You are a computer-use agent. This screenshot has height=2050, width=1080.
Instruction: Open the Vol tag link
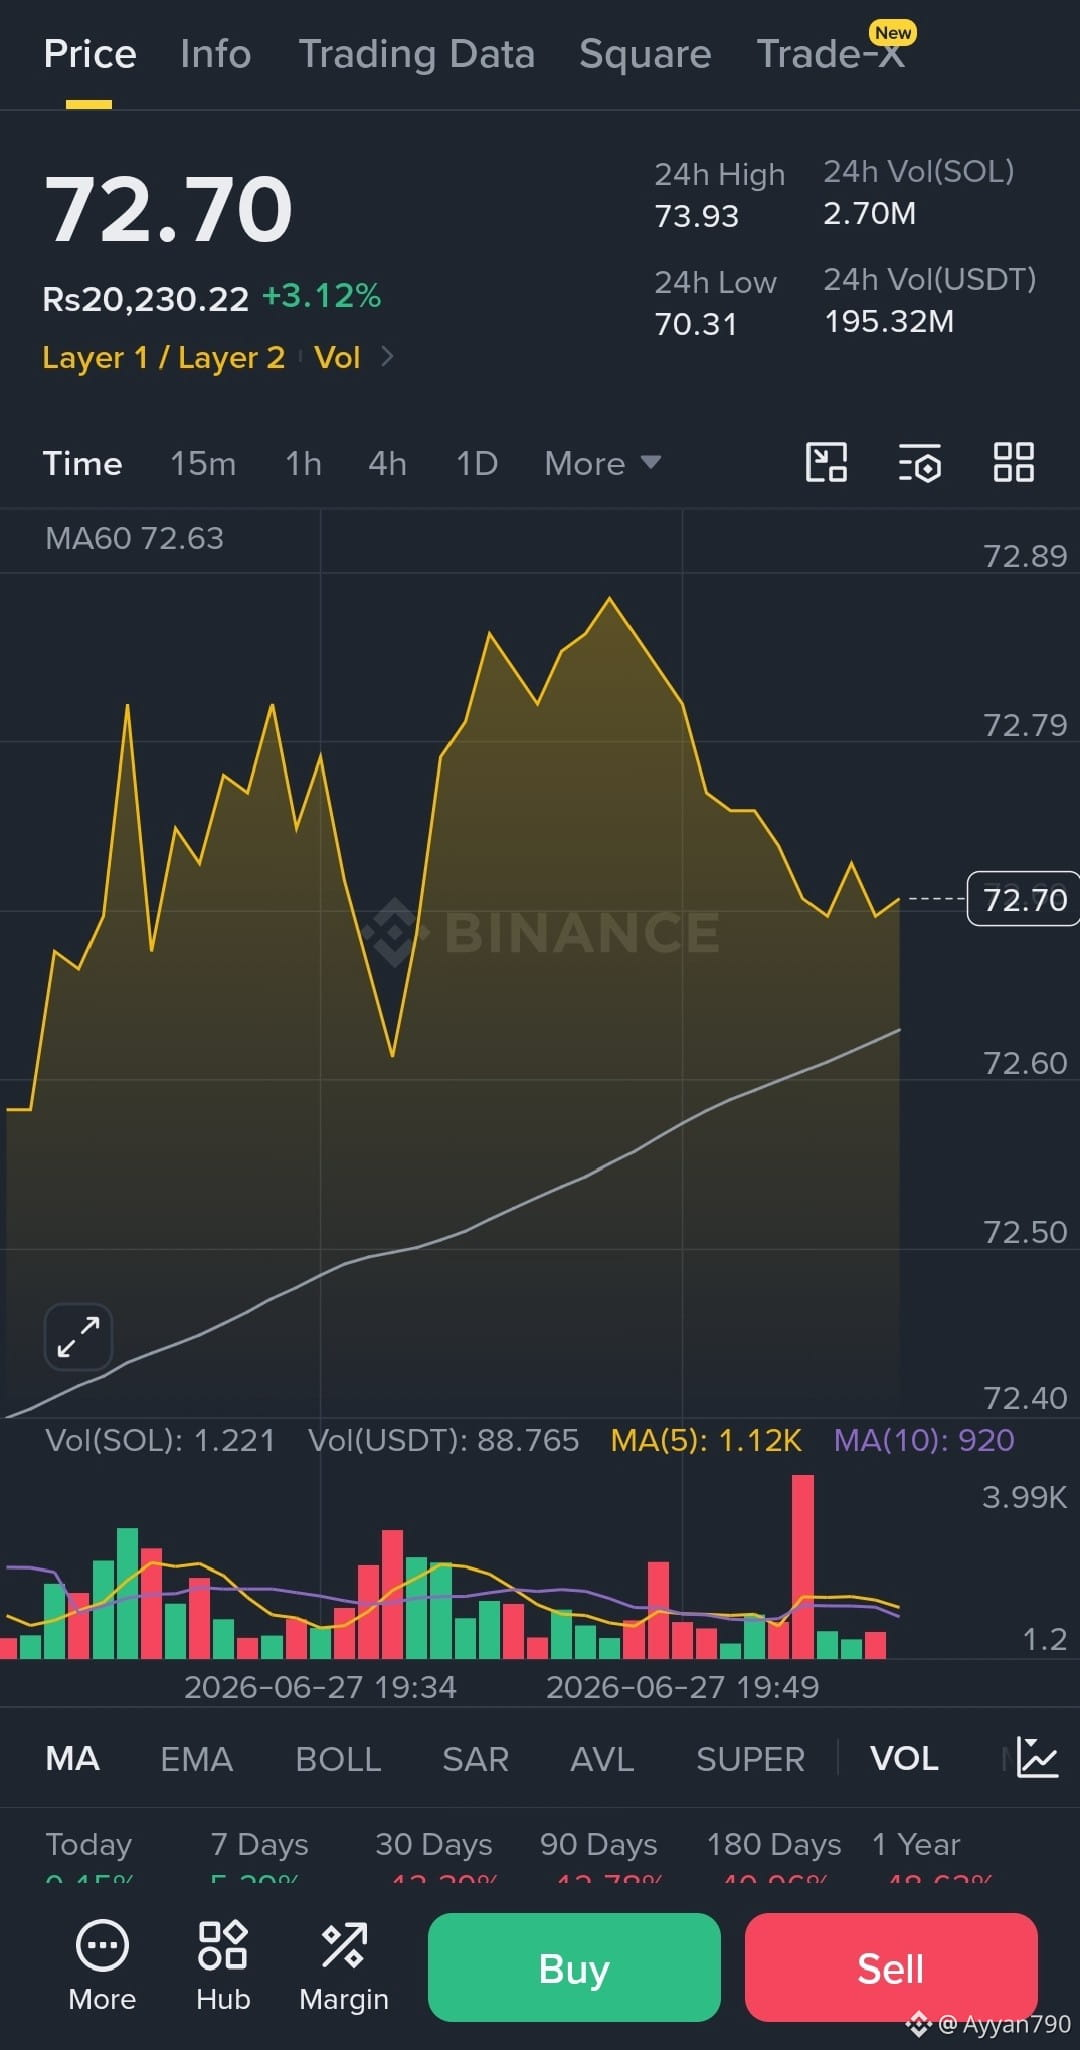tap(337, 357)
